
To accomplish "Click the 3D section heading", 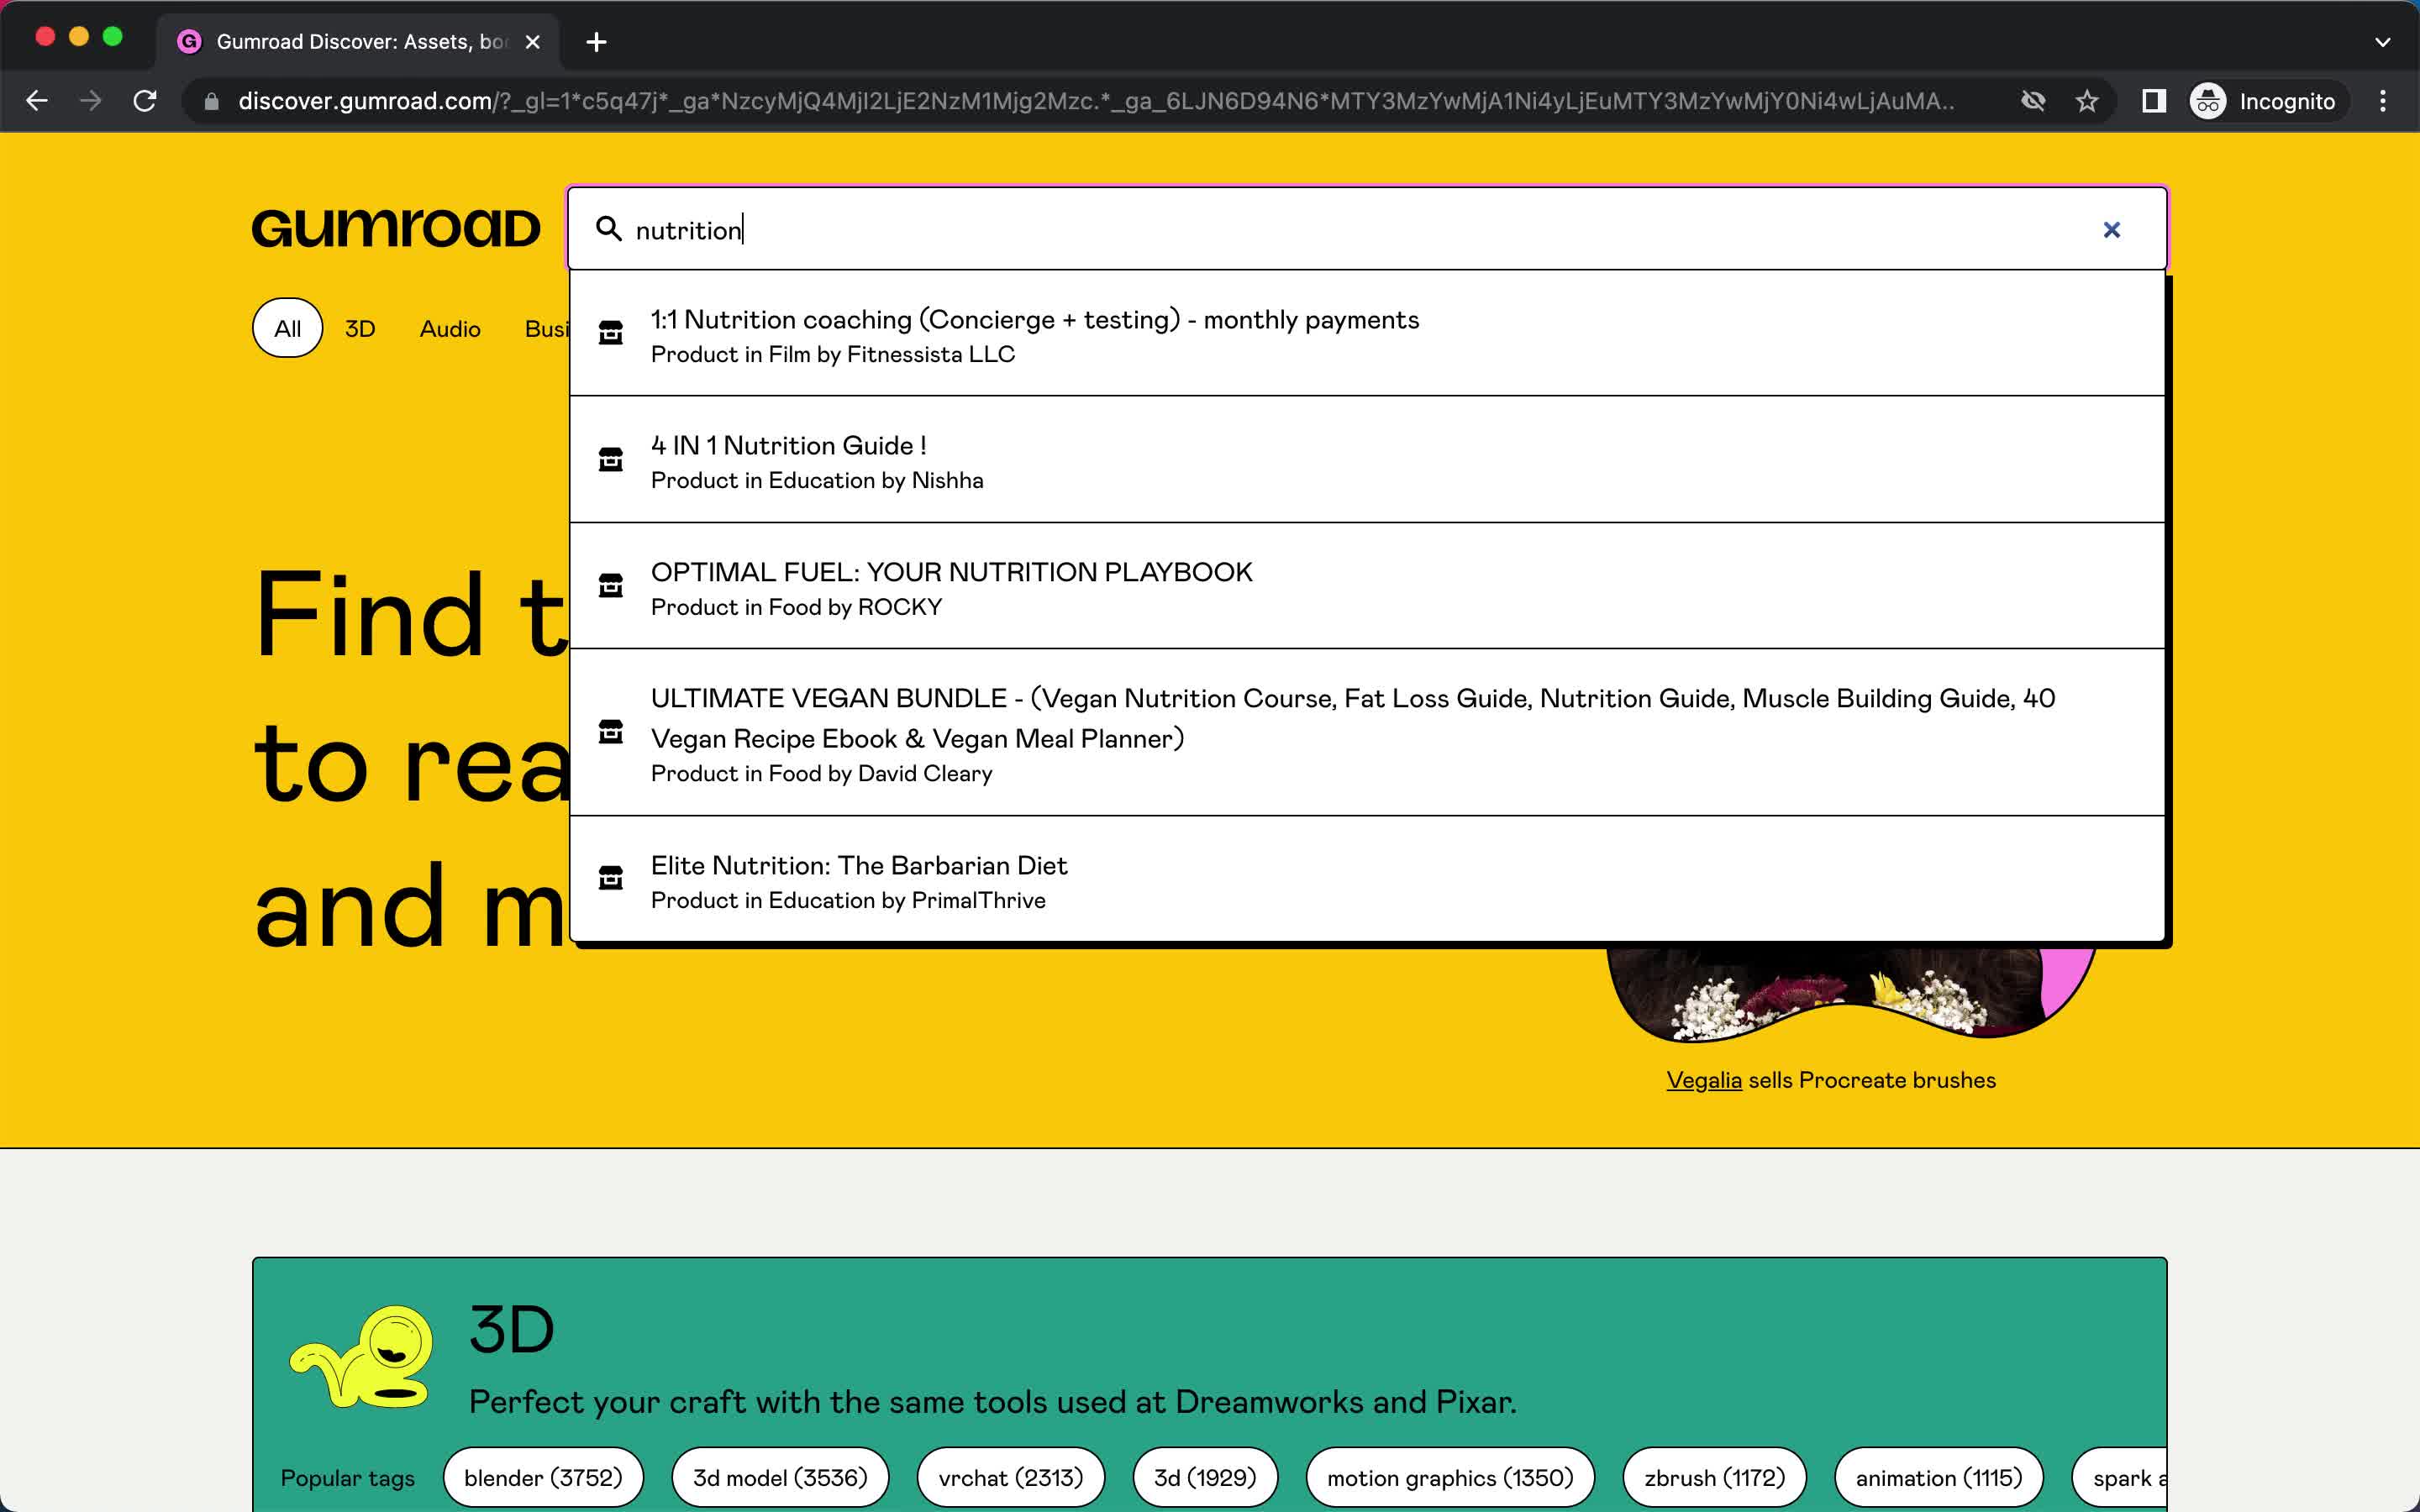I will coord(511,1330).
